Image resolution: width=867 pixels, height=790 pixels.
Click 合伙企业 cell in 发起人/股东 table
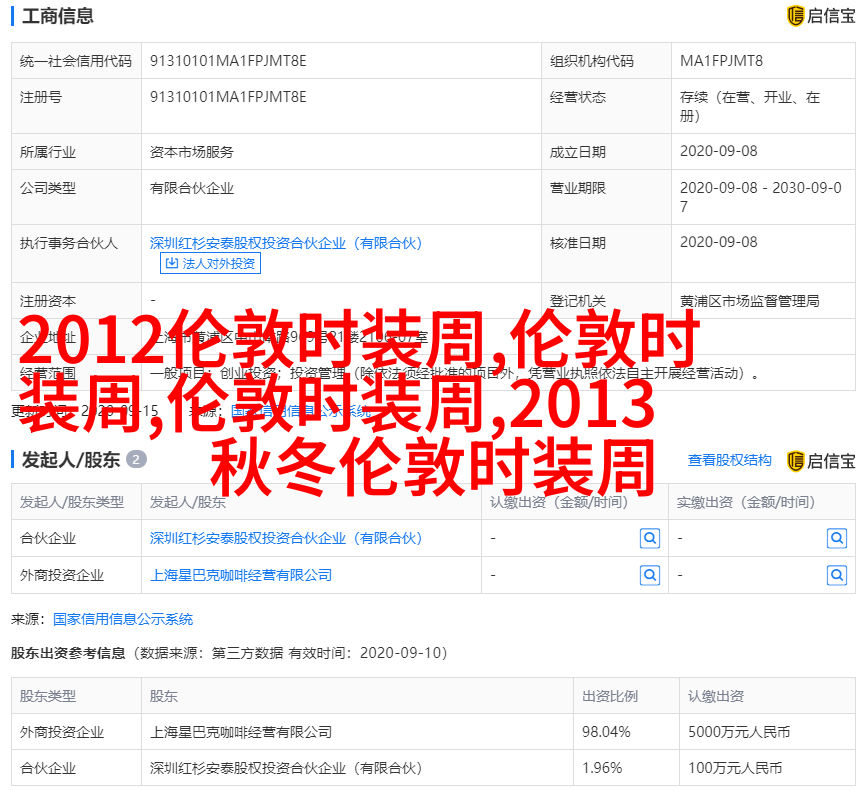pyautogui.click(x=48, y=538)
